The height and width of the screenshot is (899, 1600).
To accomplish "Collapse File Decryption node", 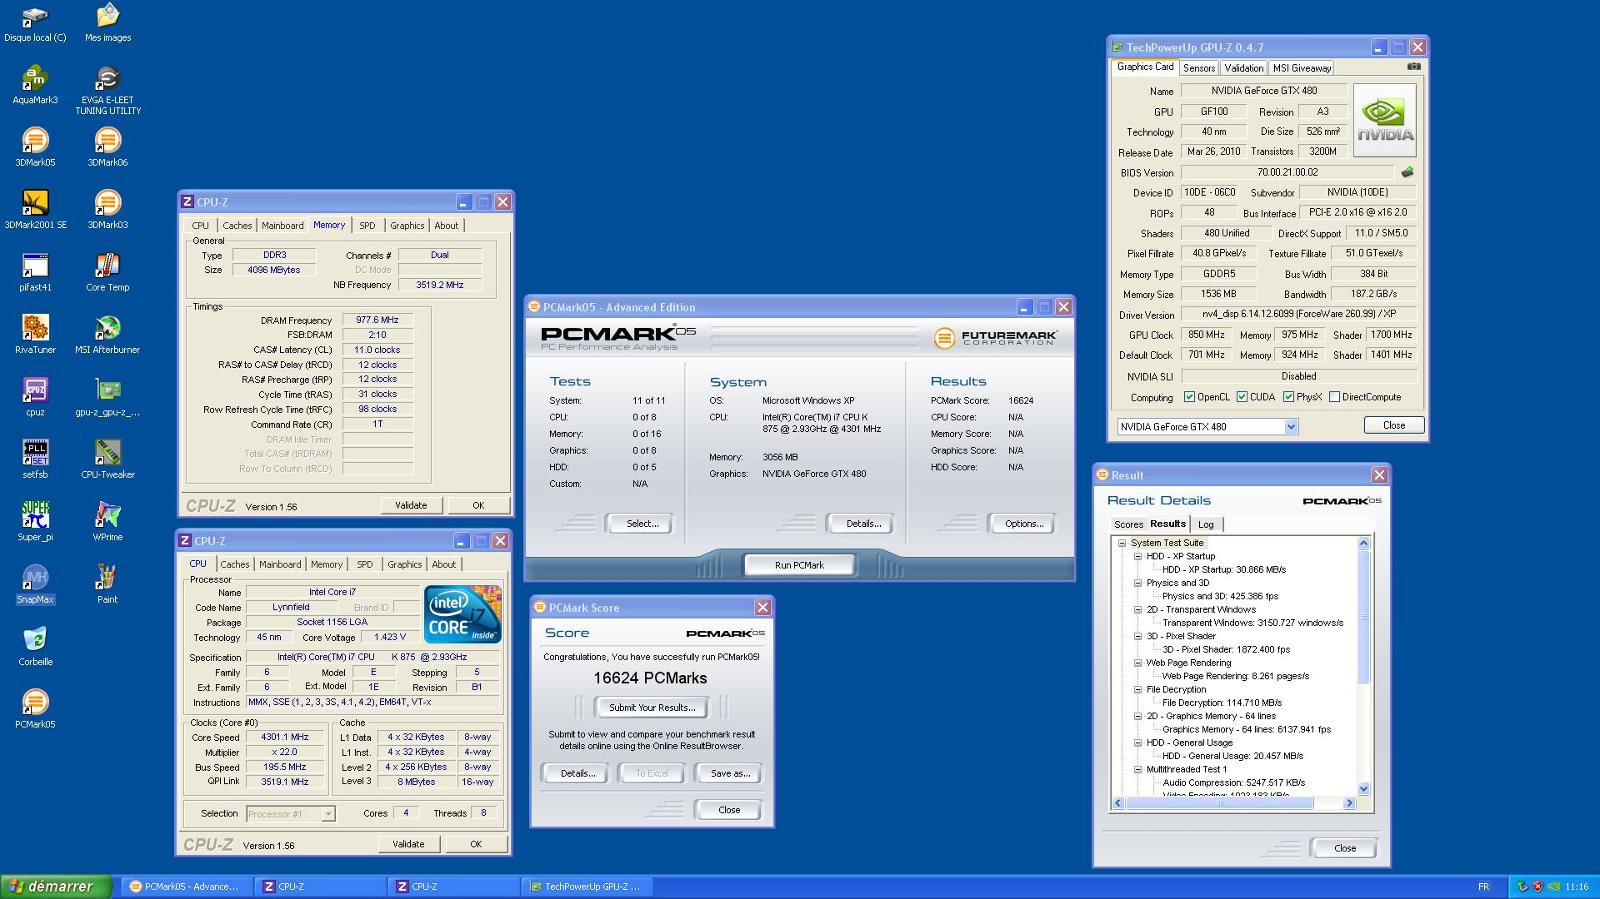I will point(1138,689).
